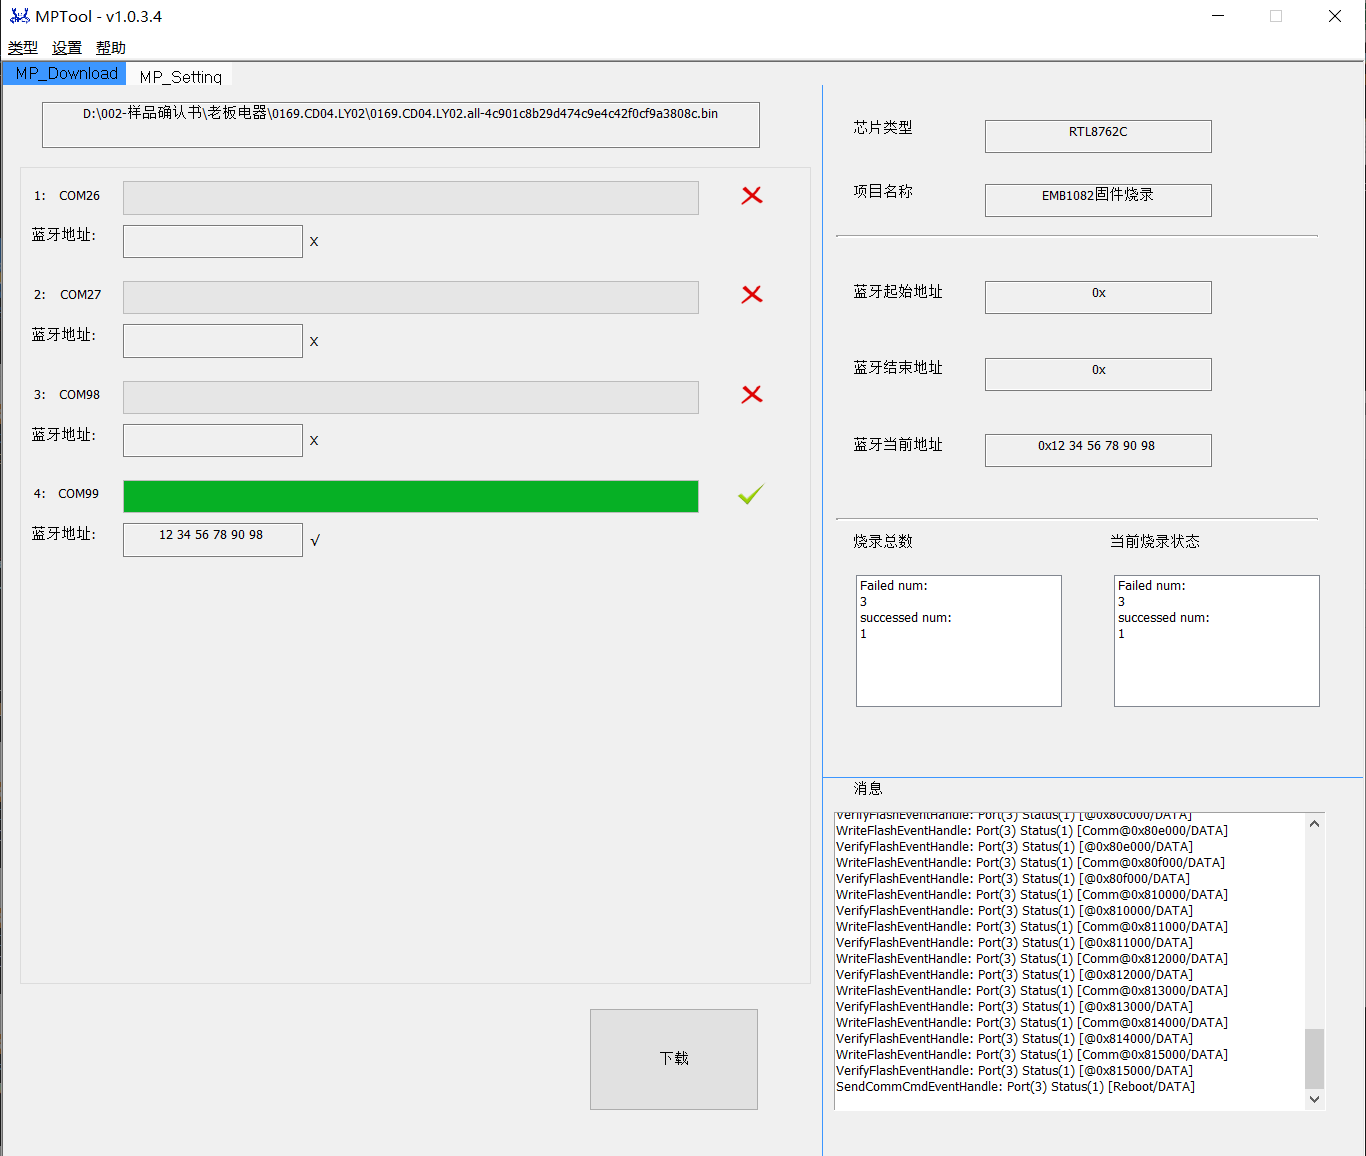1366x1156 pixels.
Task: Click the 烧录总数 results box
Action: pos(959,641)
